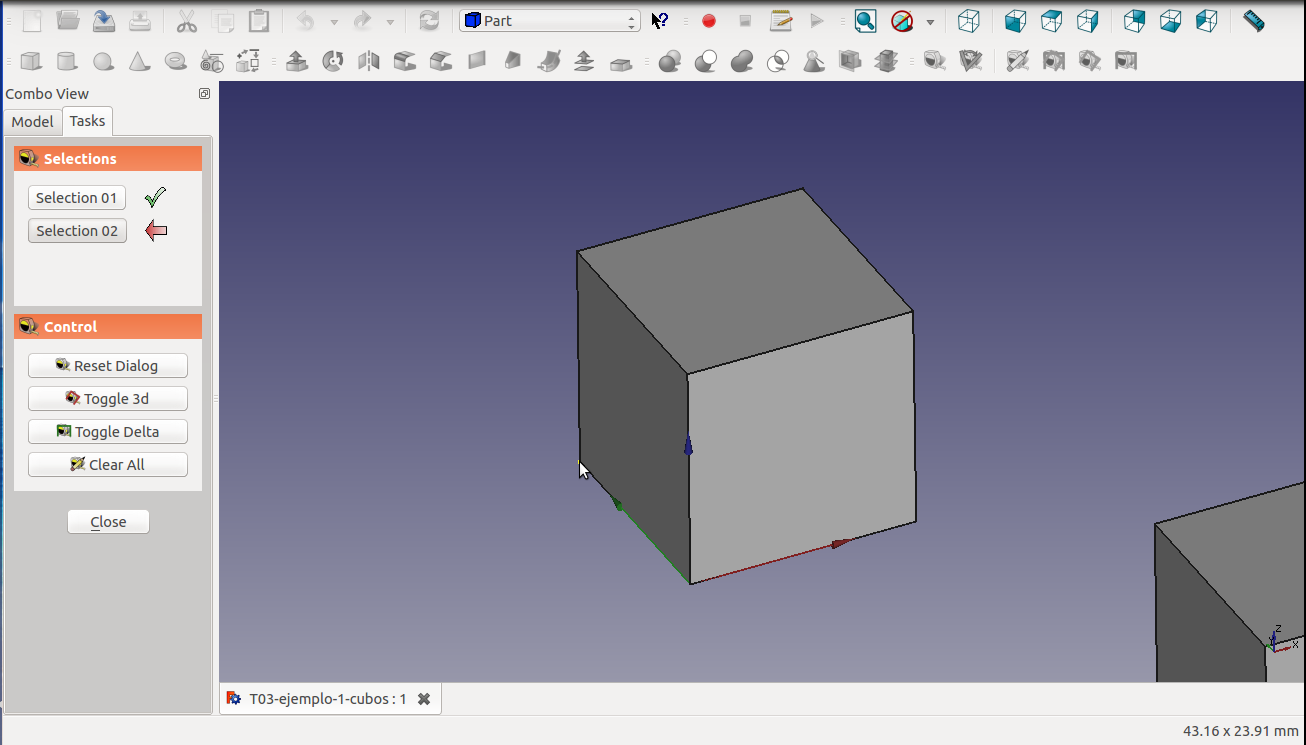Undock the Combo View panel
1306x745 pixels.
pos(204,94)
